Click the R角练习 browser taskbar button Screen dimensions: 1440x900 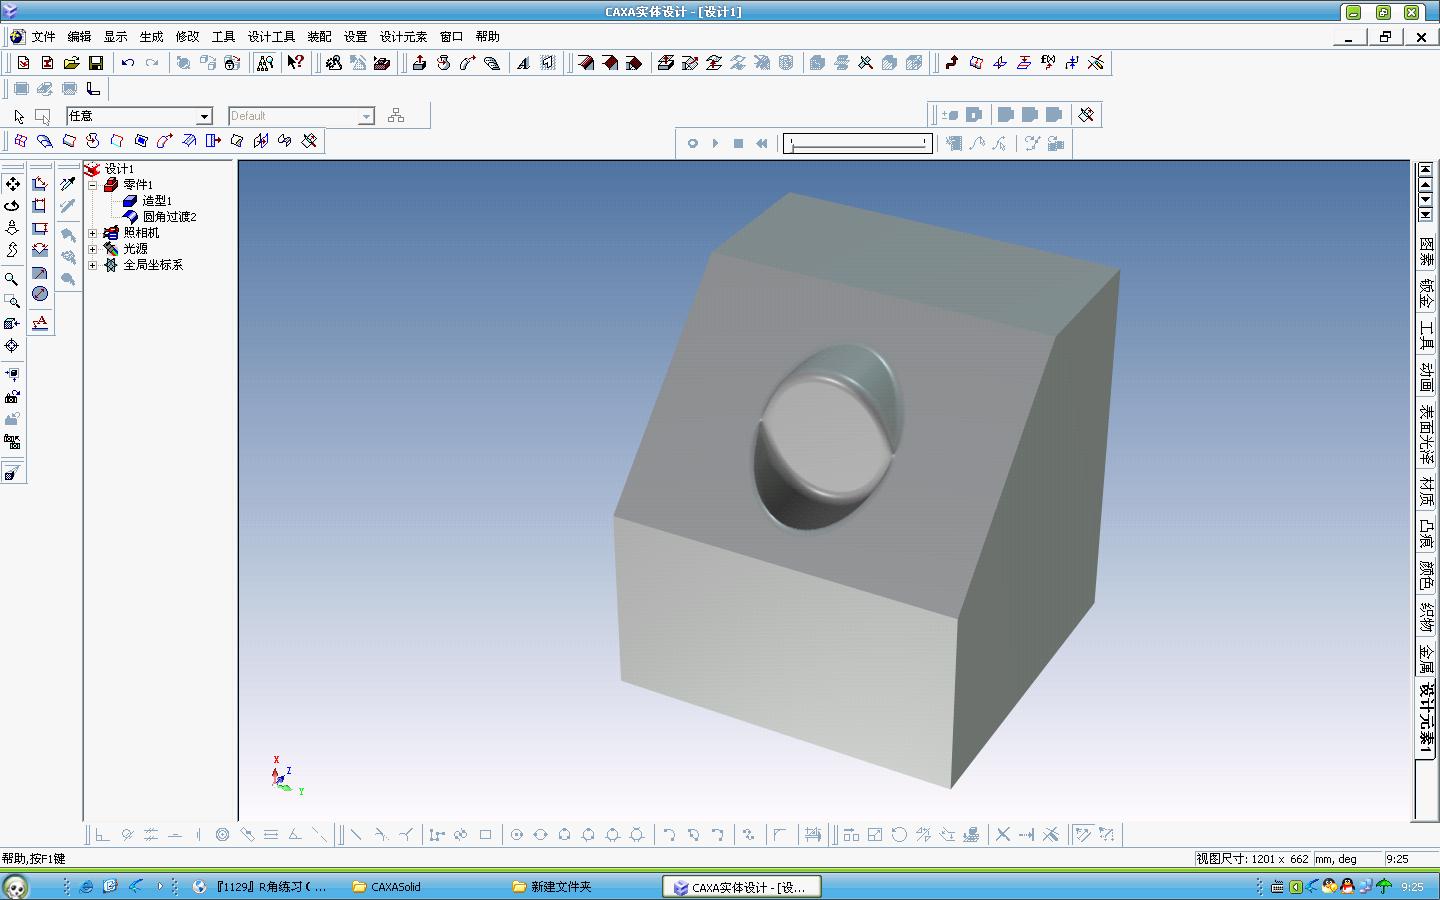tap(262, 886)
